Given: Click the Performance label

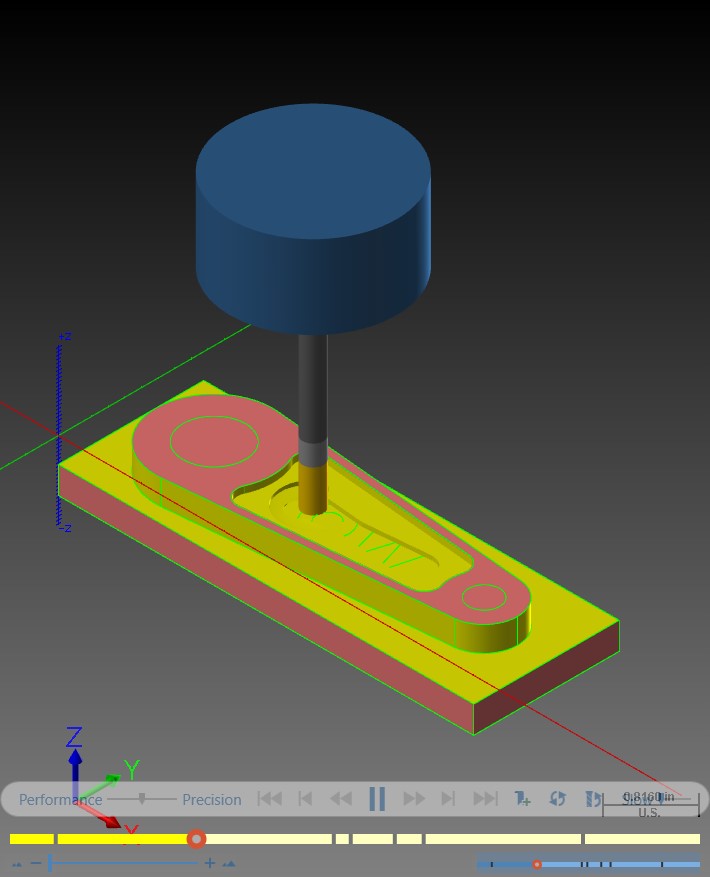Looking at the screenshot, I should (x=60, y=800).
